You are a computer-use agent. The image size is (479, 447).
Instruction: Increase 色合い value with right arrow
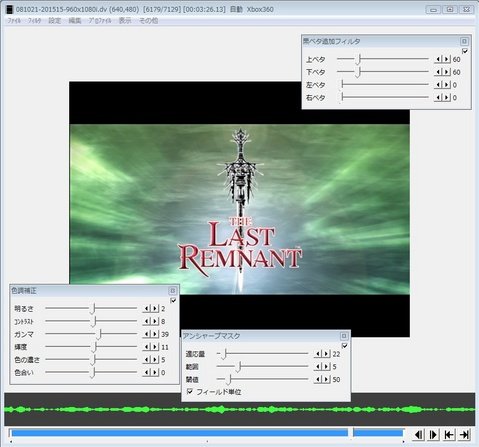click(155, 372)
